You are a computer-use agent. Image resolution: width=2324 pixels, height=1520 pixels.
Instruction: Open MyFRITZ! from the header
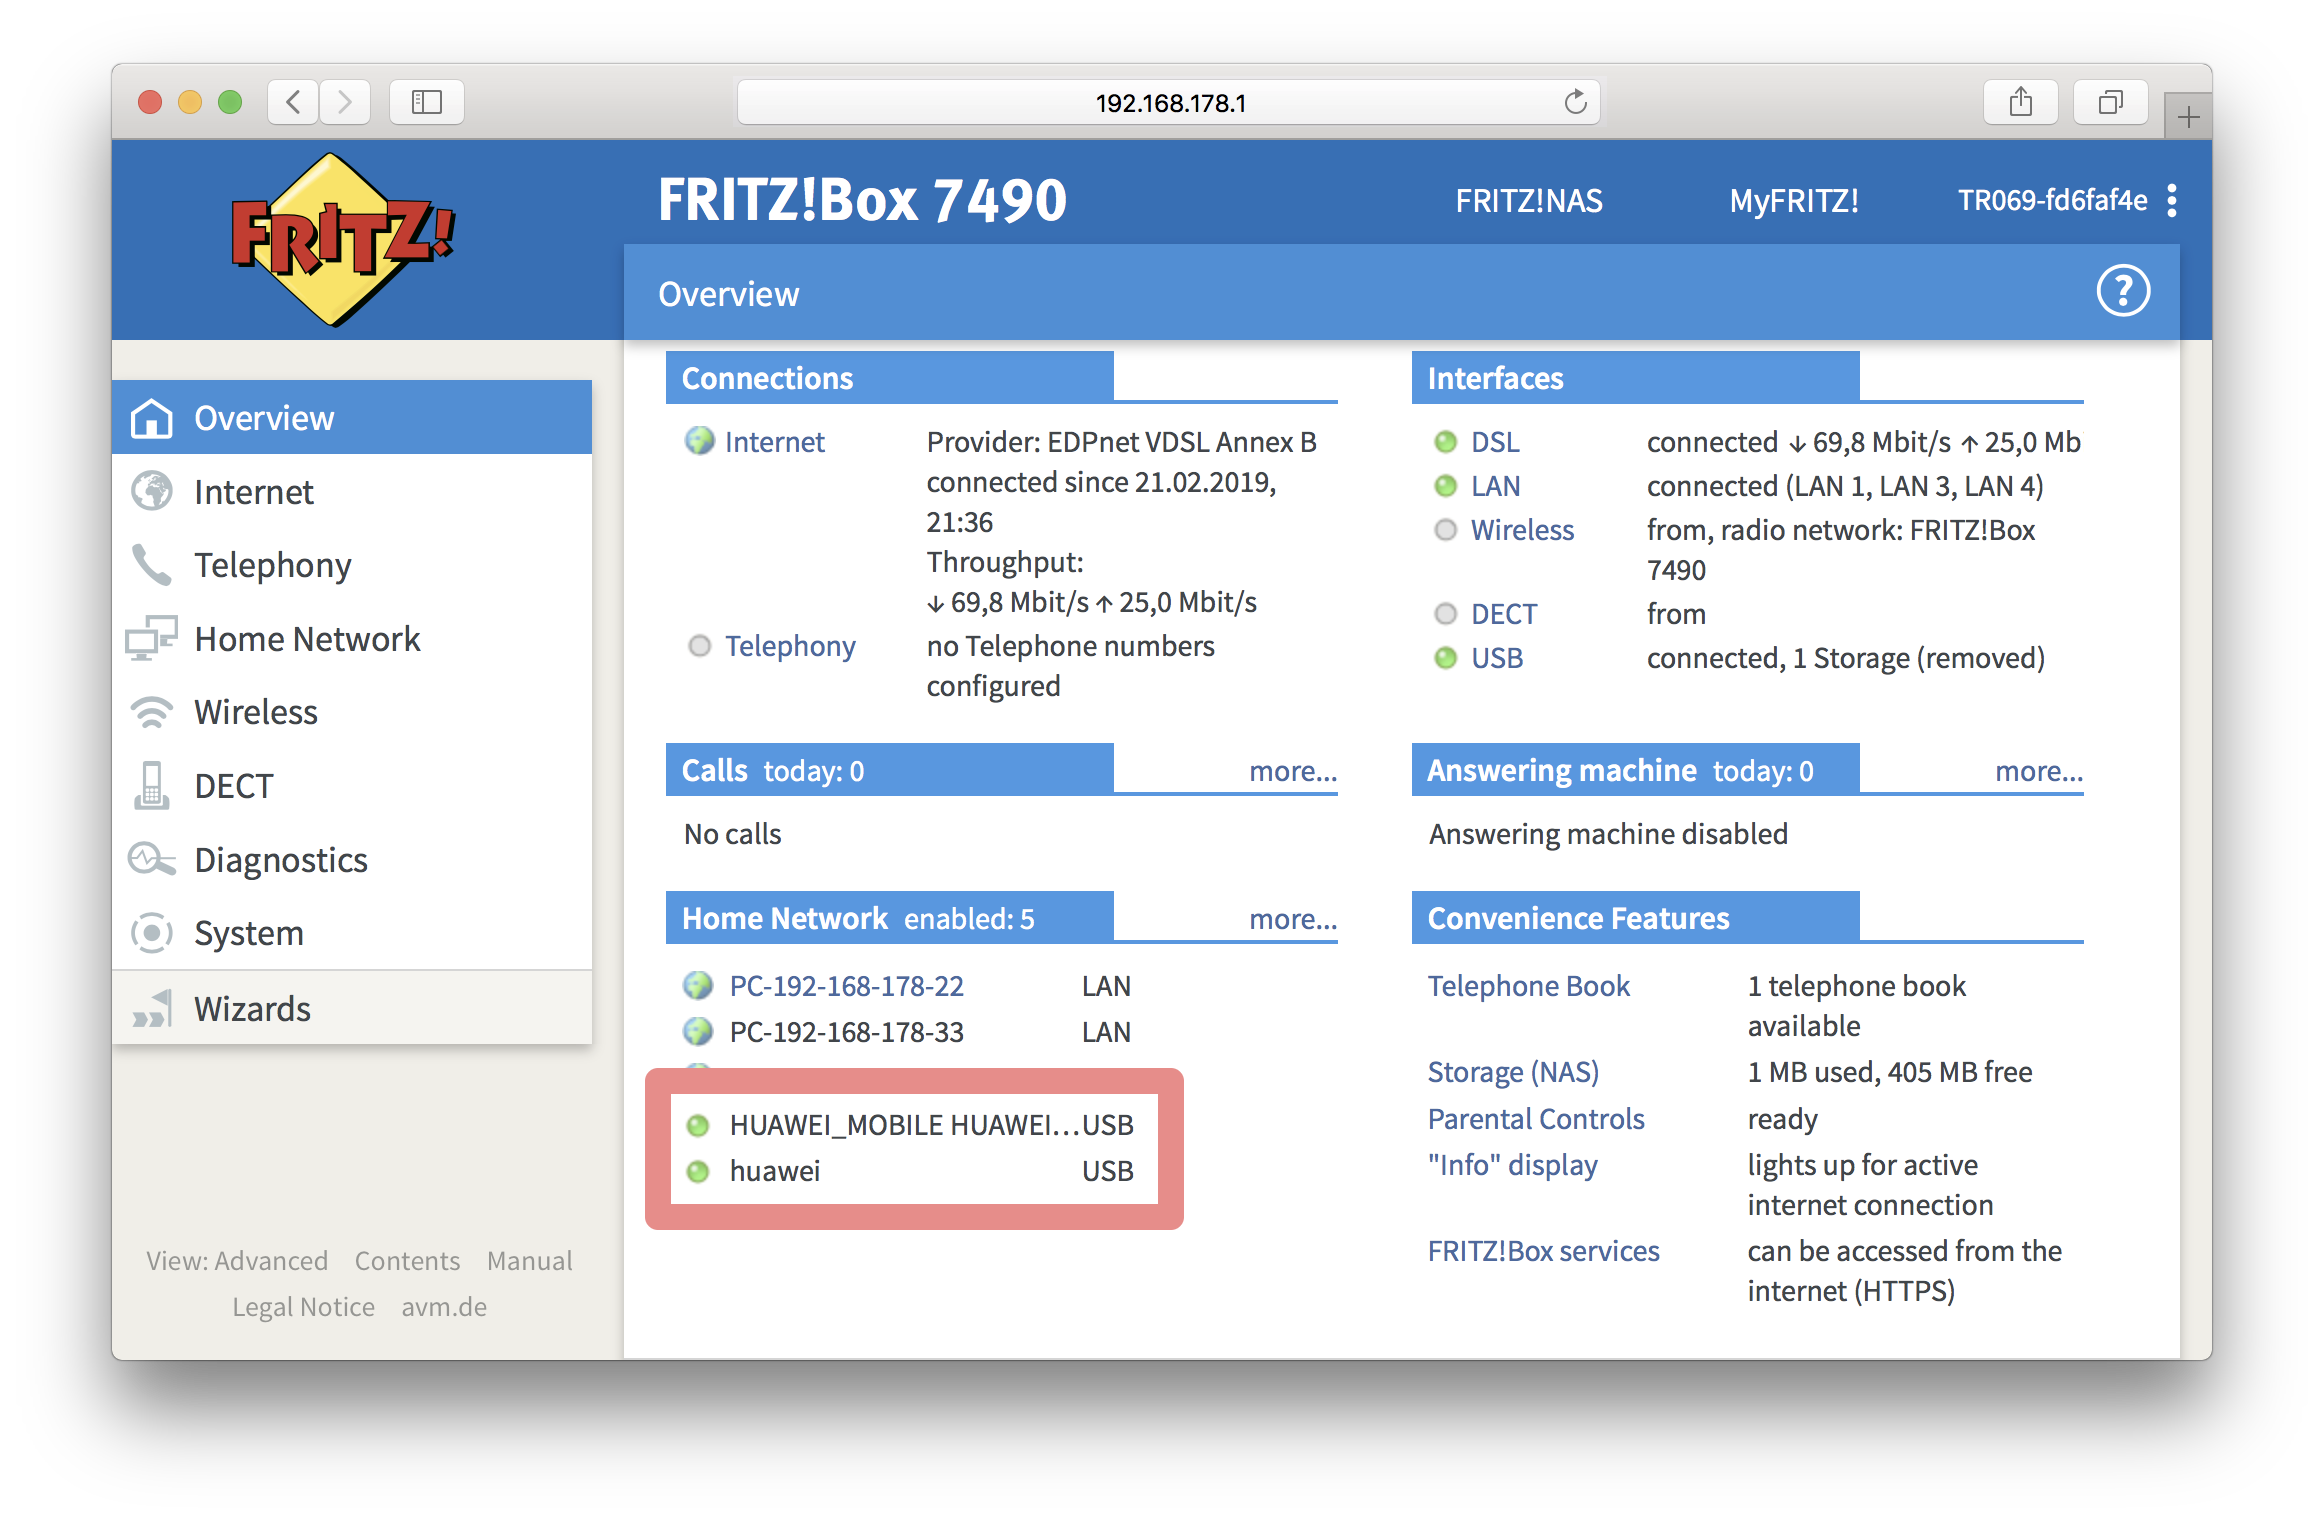point(1794,201)
